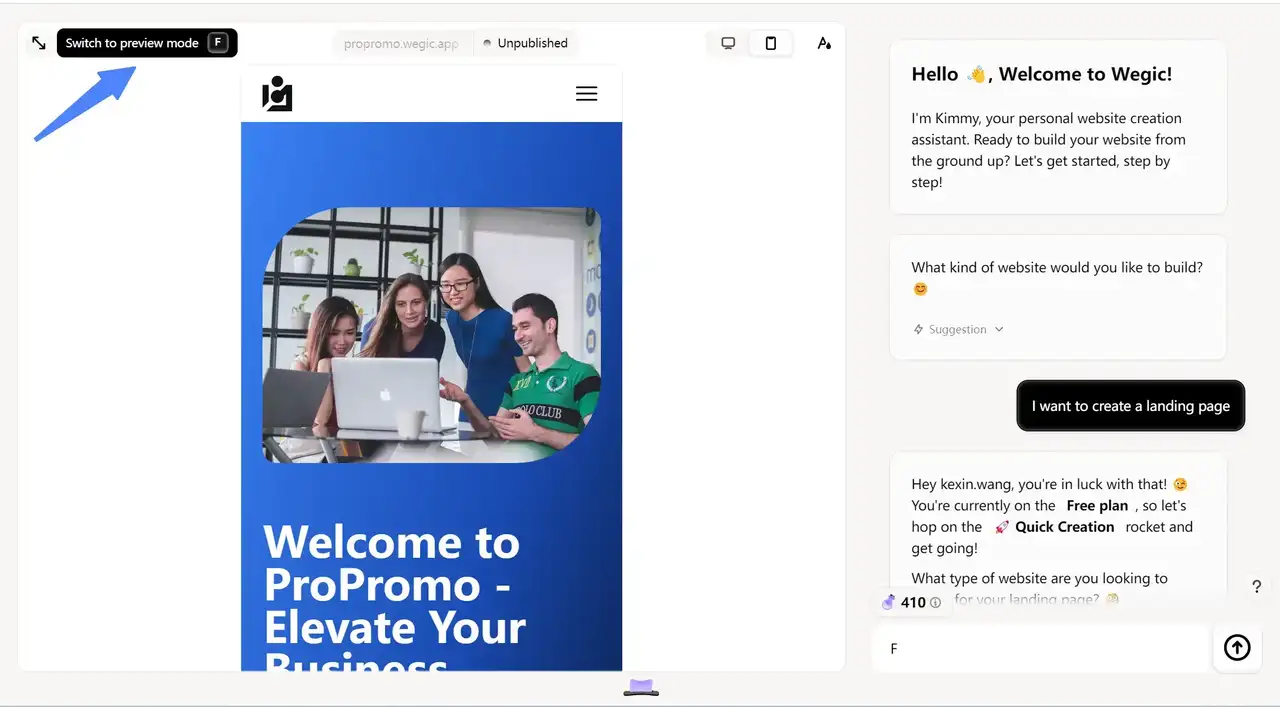Image resolution: width=1280 pixels, height=707 pixels.
Task: Select the team photo in the hero section
Action: pos(432,335)
